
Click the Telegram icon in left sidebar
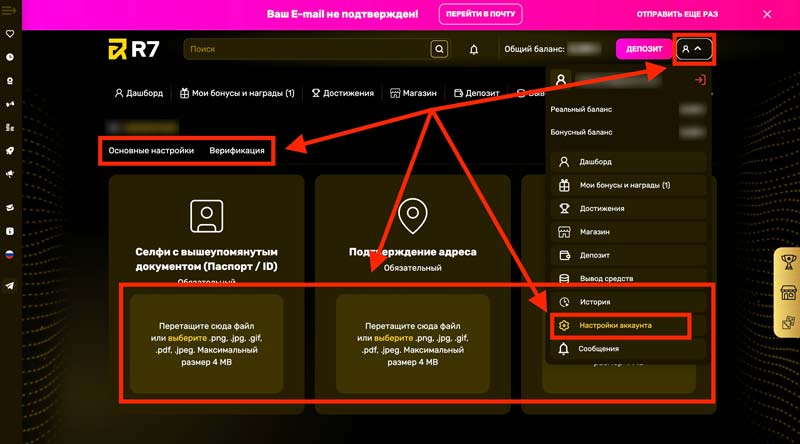coord(10,286)
